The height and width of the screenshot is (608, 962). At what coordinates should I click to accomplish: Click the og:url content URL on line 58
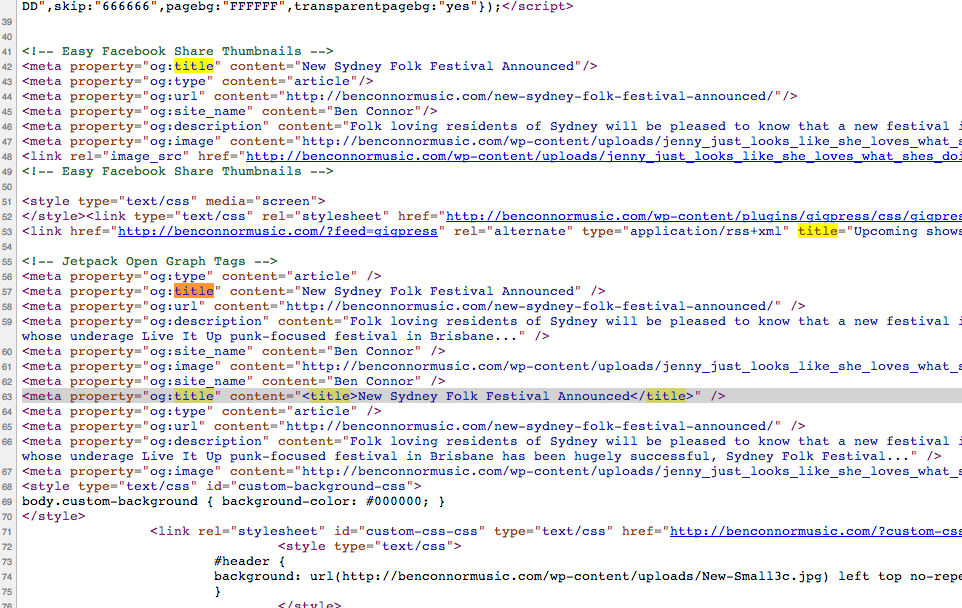530,307
